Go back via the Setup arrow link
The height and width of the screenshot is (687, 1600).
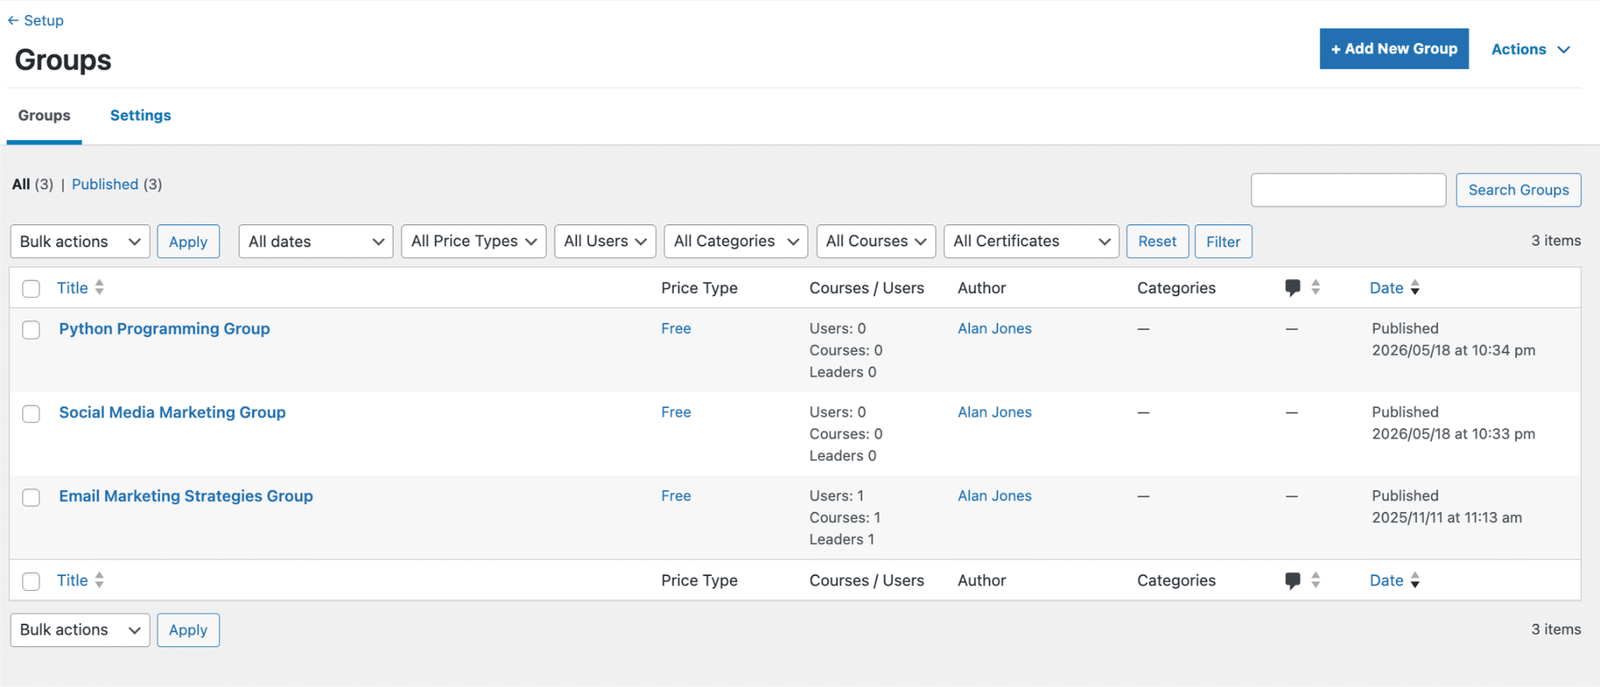[x=35, y=20]
